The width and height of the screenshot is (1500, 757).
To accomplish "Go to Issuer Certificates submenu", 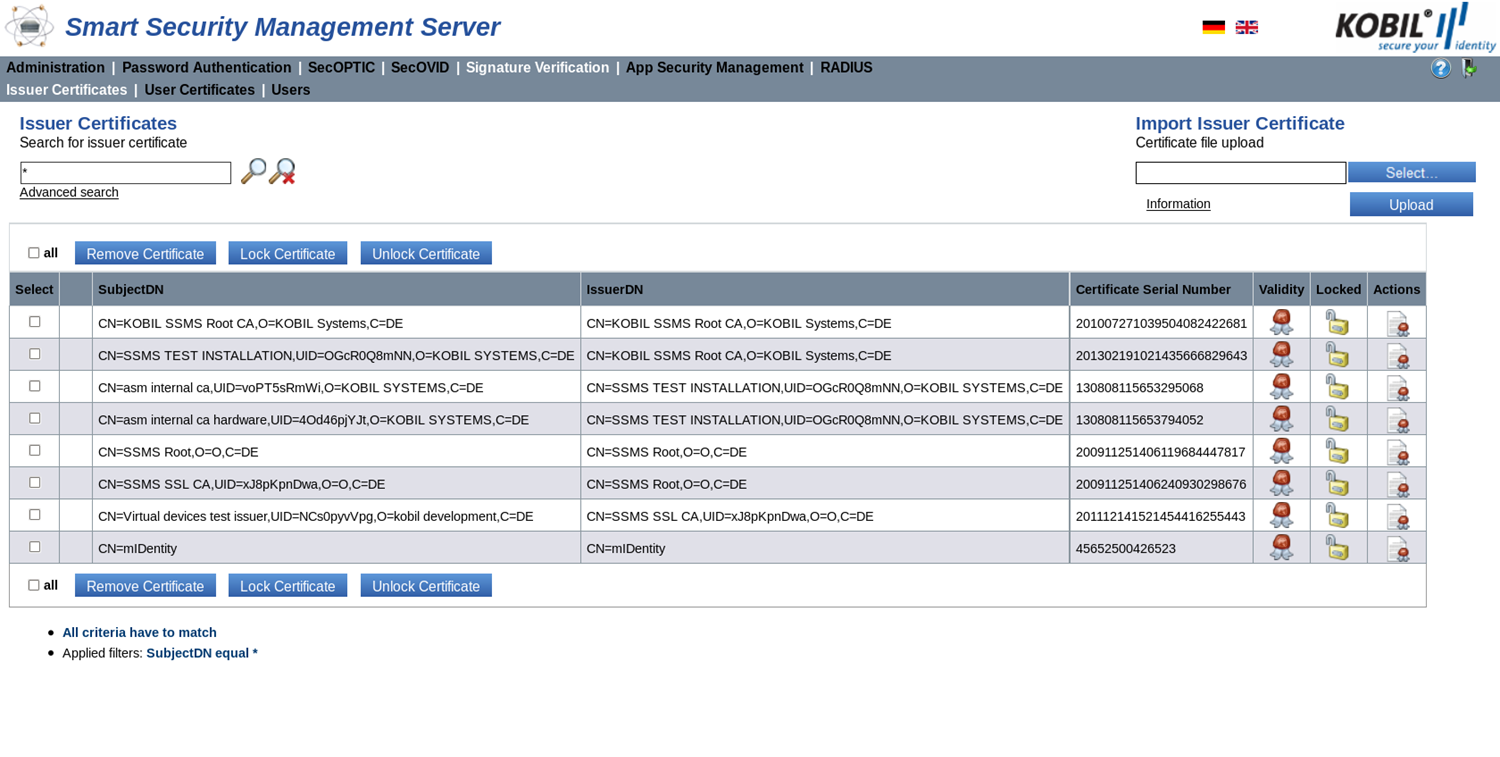I will click(67, 90).
